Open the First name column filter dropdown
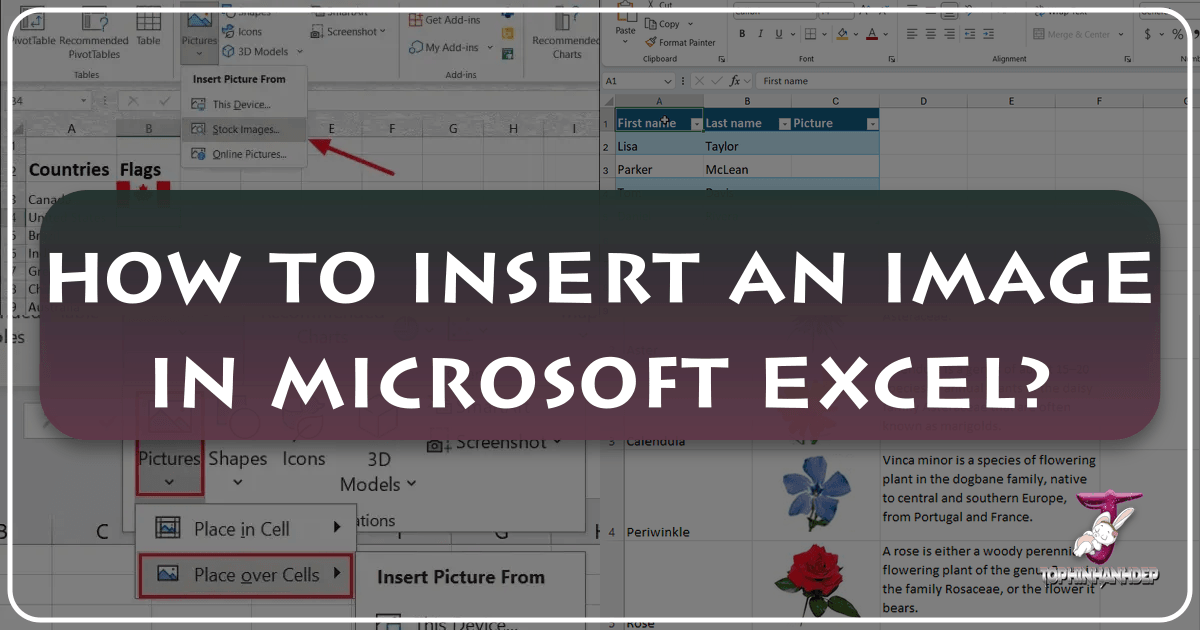Screen dimensions: 1200x630 tap(696, 123)
